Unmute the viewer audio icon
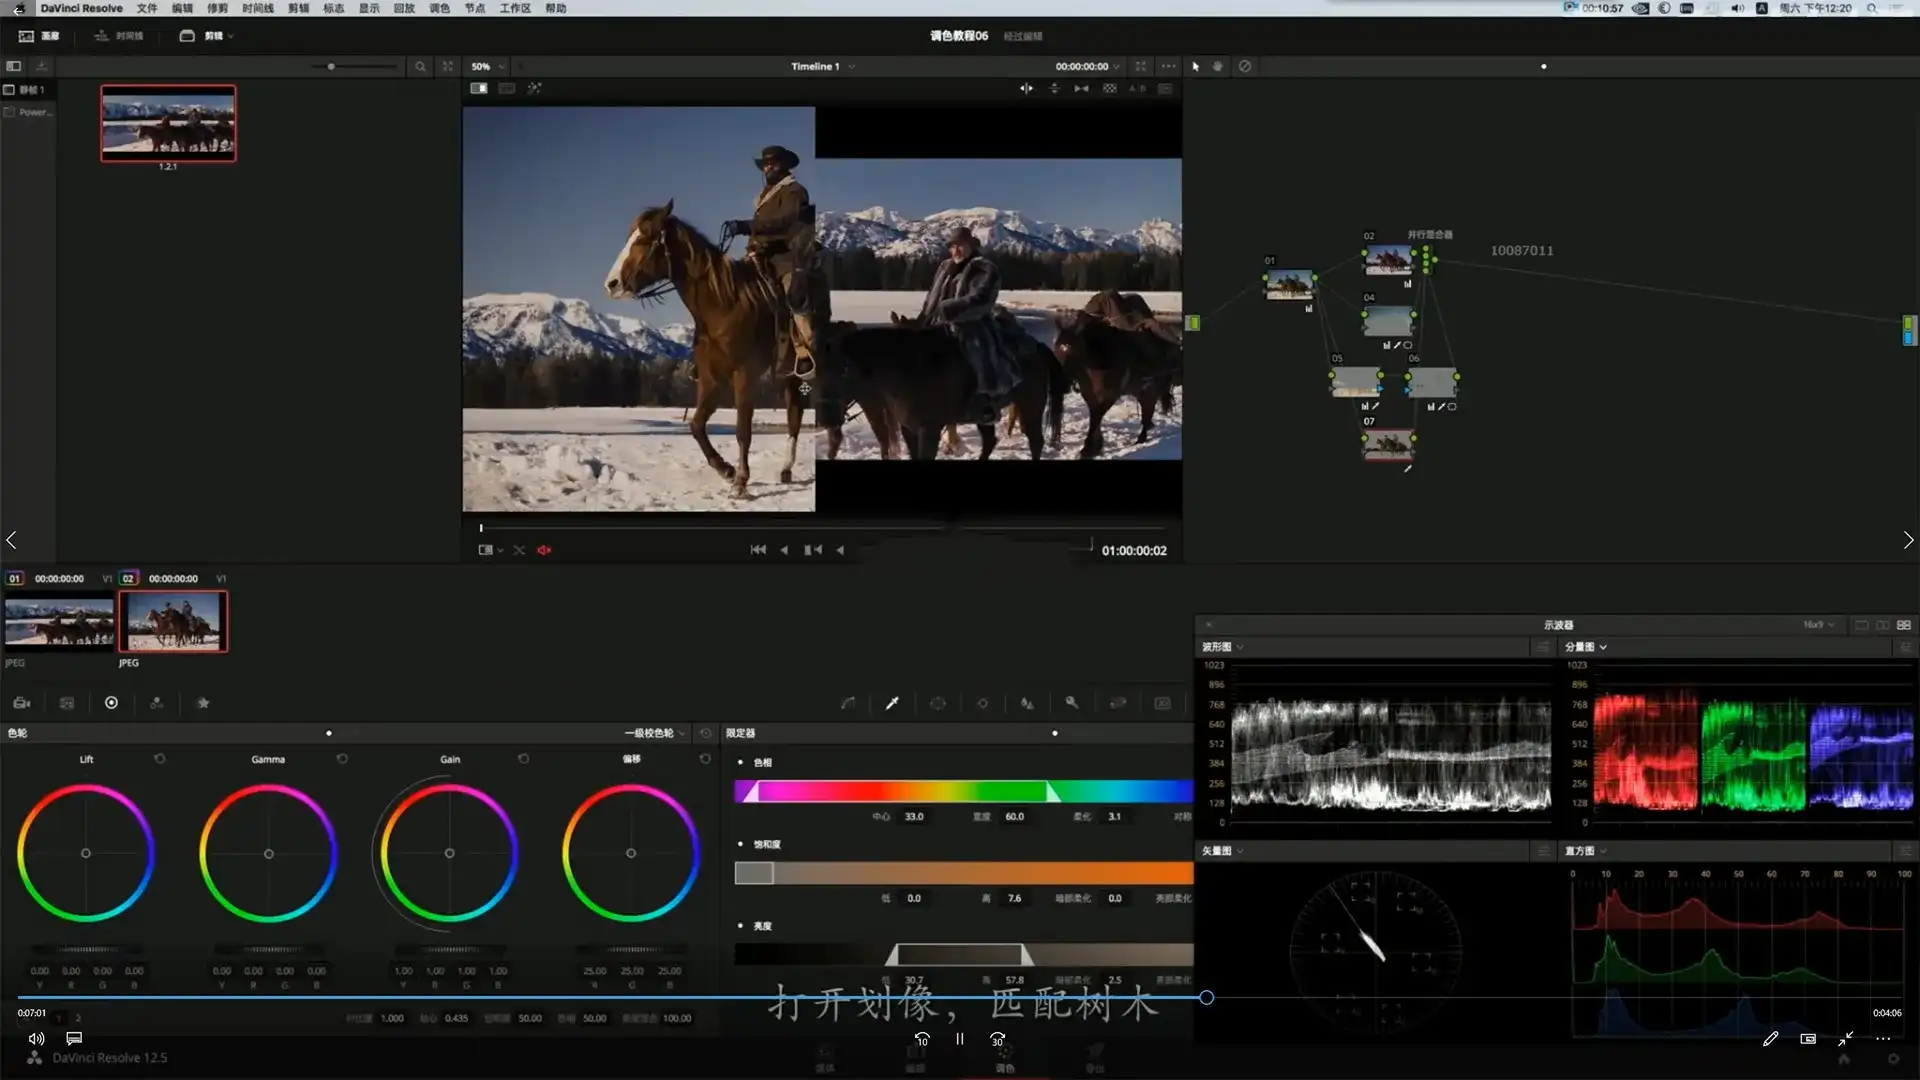1920x1080 pixels. point(544,550)
